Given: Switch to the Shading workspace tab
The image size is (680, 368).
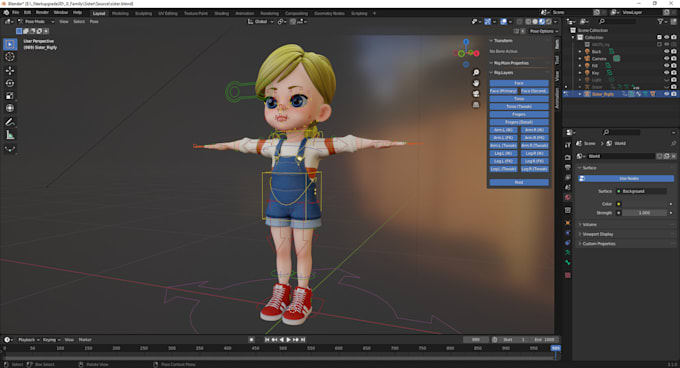Looking at the screenshot, I should click(221, 13).
